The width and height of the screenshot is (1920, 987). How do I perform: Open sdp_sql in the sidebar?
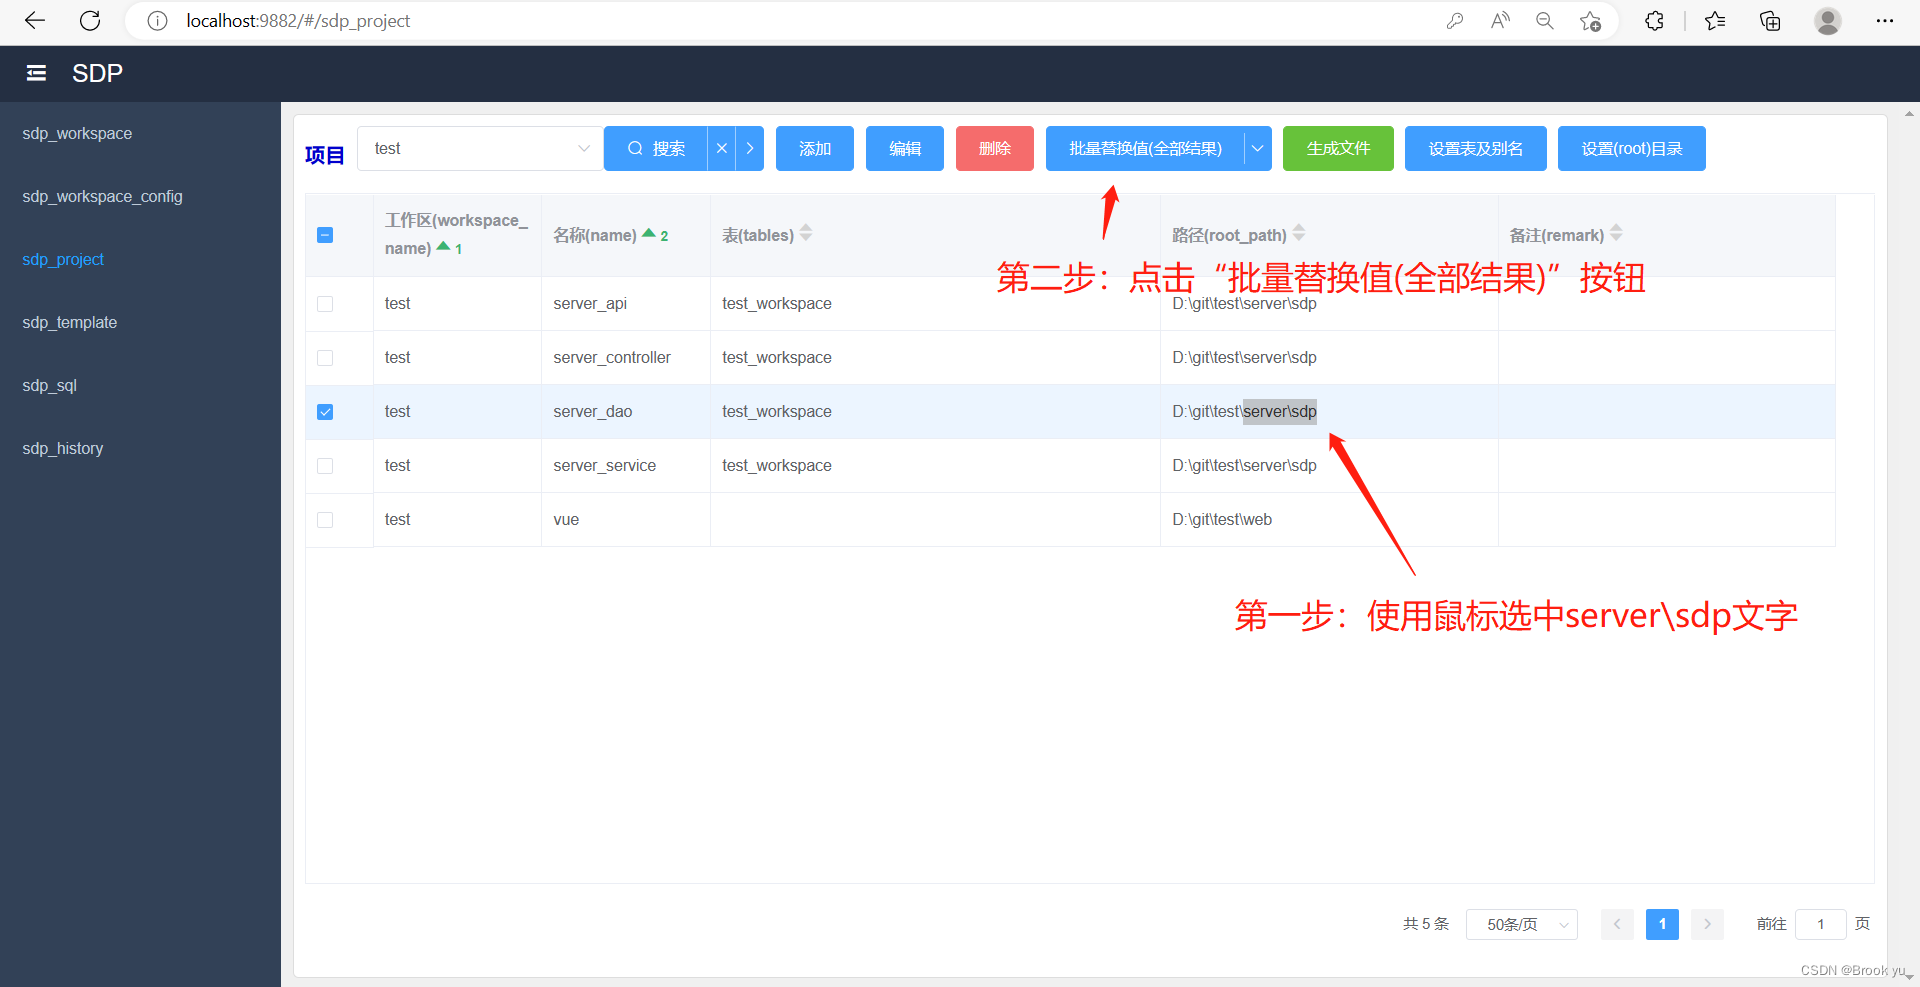pos(50,385)
